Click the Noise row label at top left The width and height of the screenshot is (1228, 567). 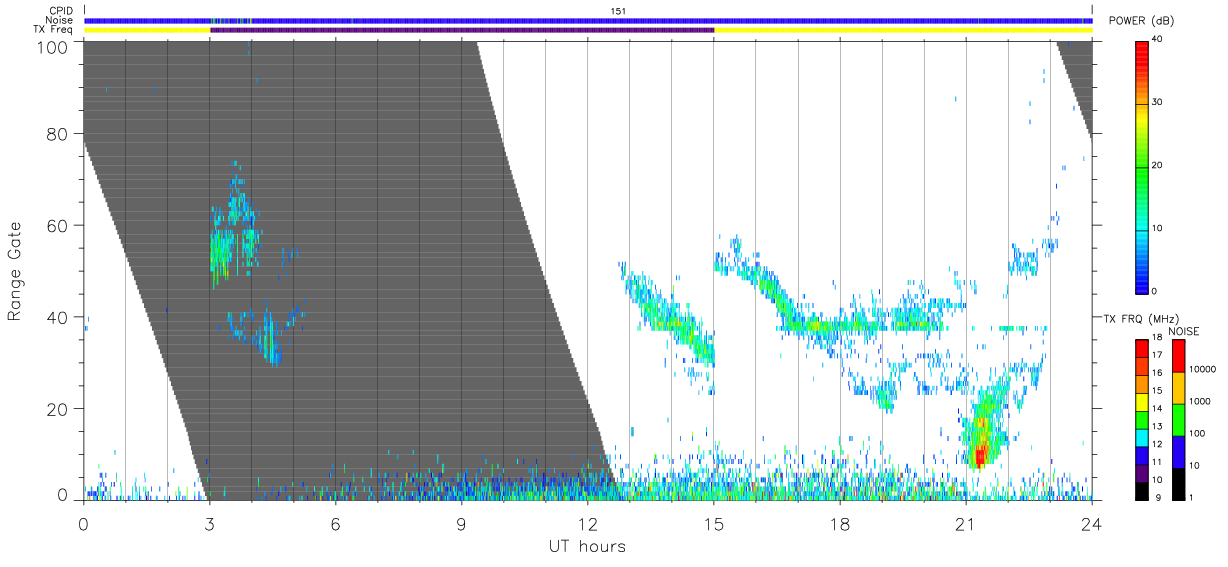click(59, 20)
